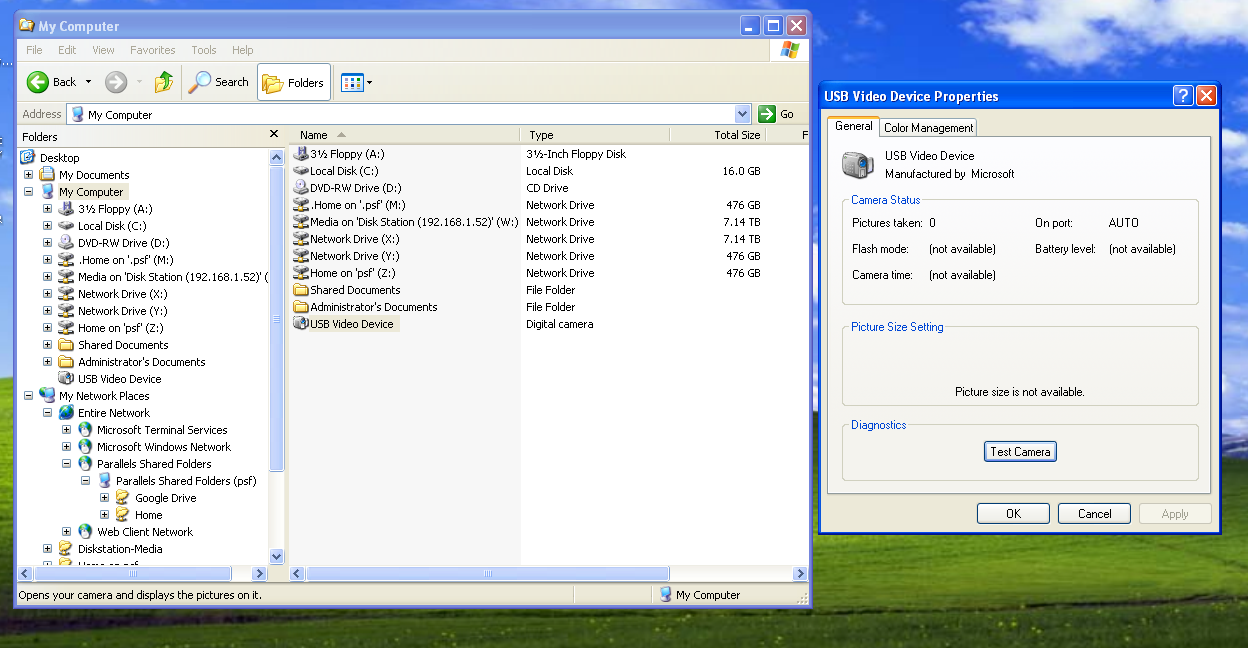Click the Go button beside address bar

coord(777,114)
